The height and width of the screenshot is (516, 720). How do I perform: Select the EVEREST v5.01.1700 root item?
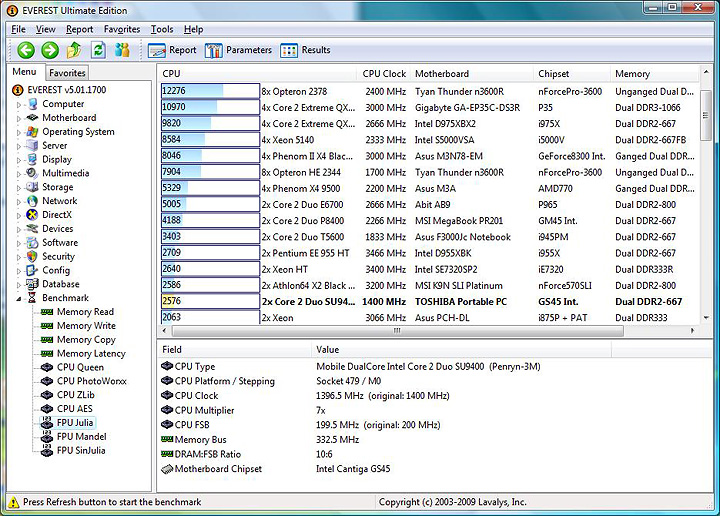point(67,90)
